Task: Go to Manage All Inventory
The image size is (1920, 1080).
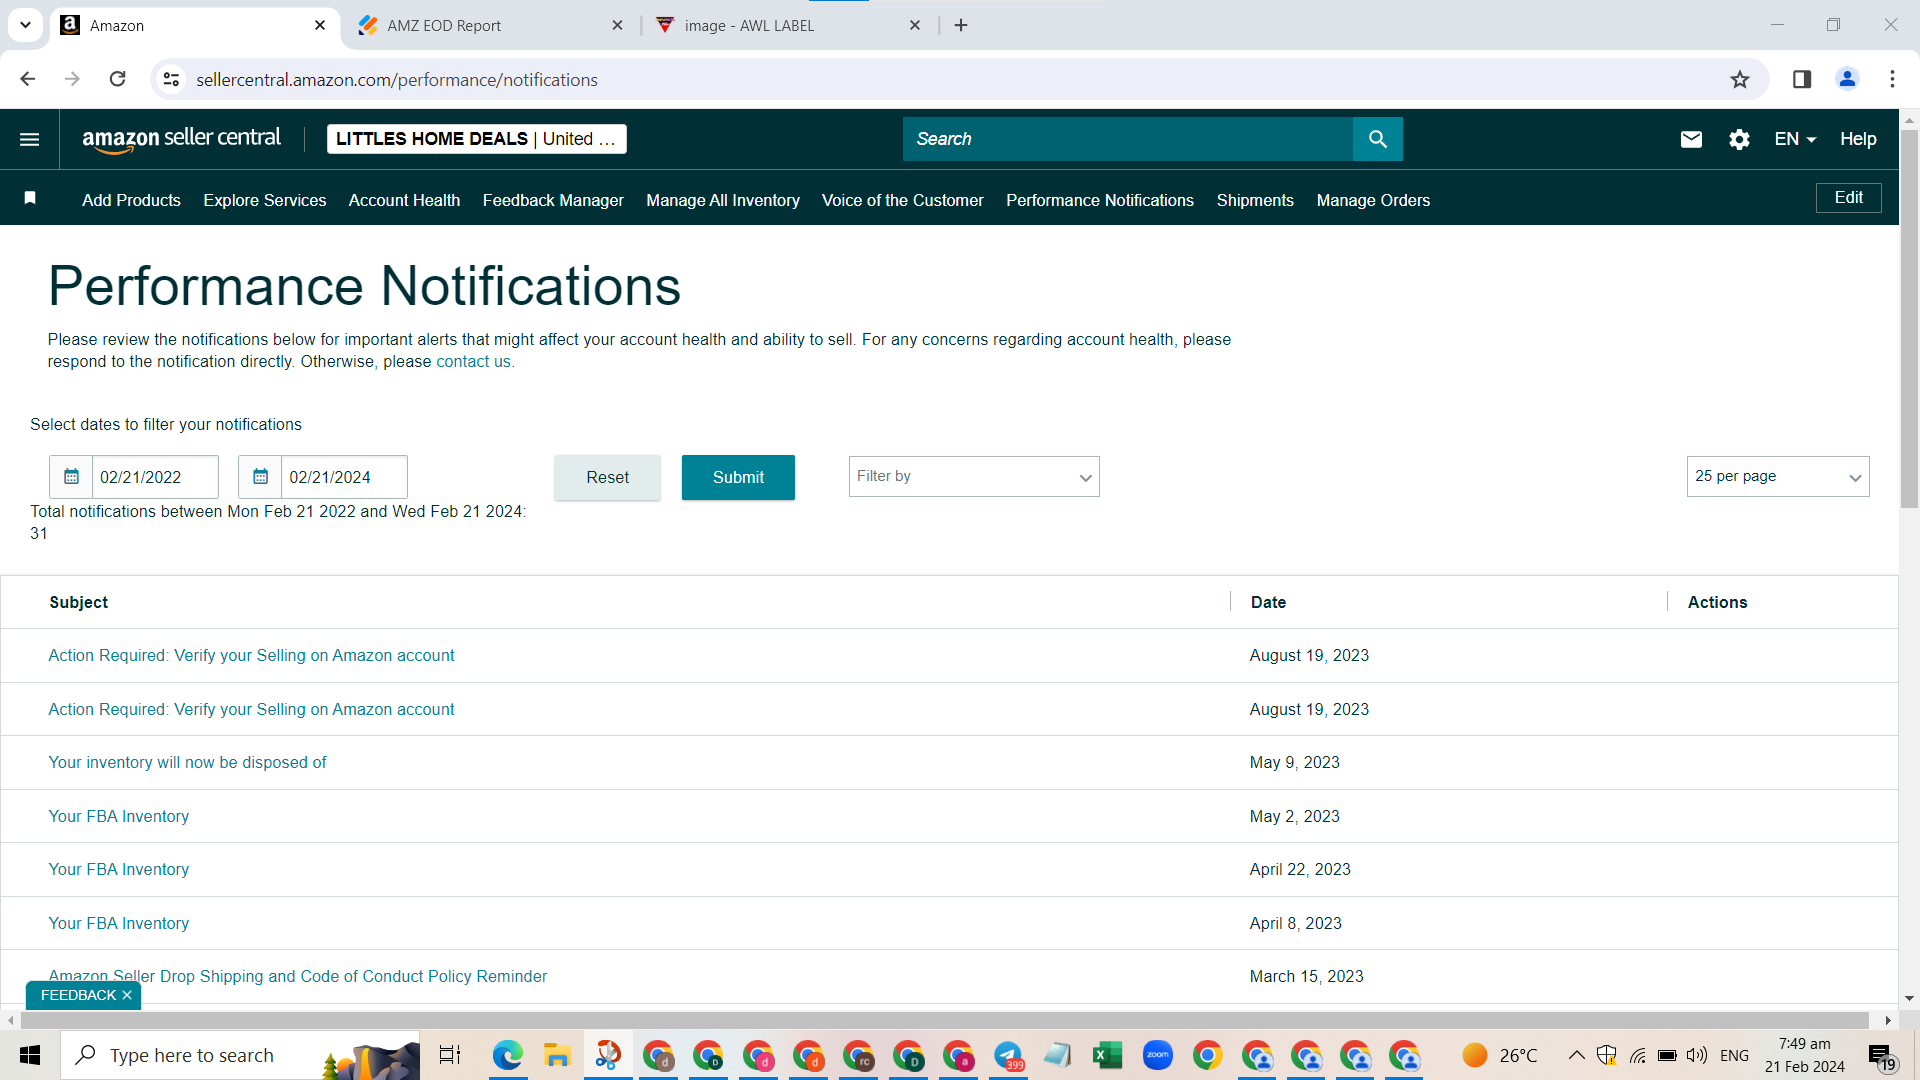Action: 723,200
